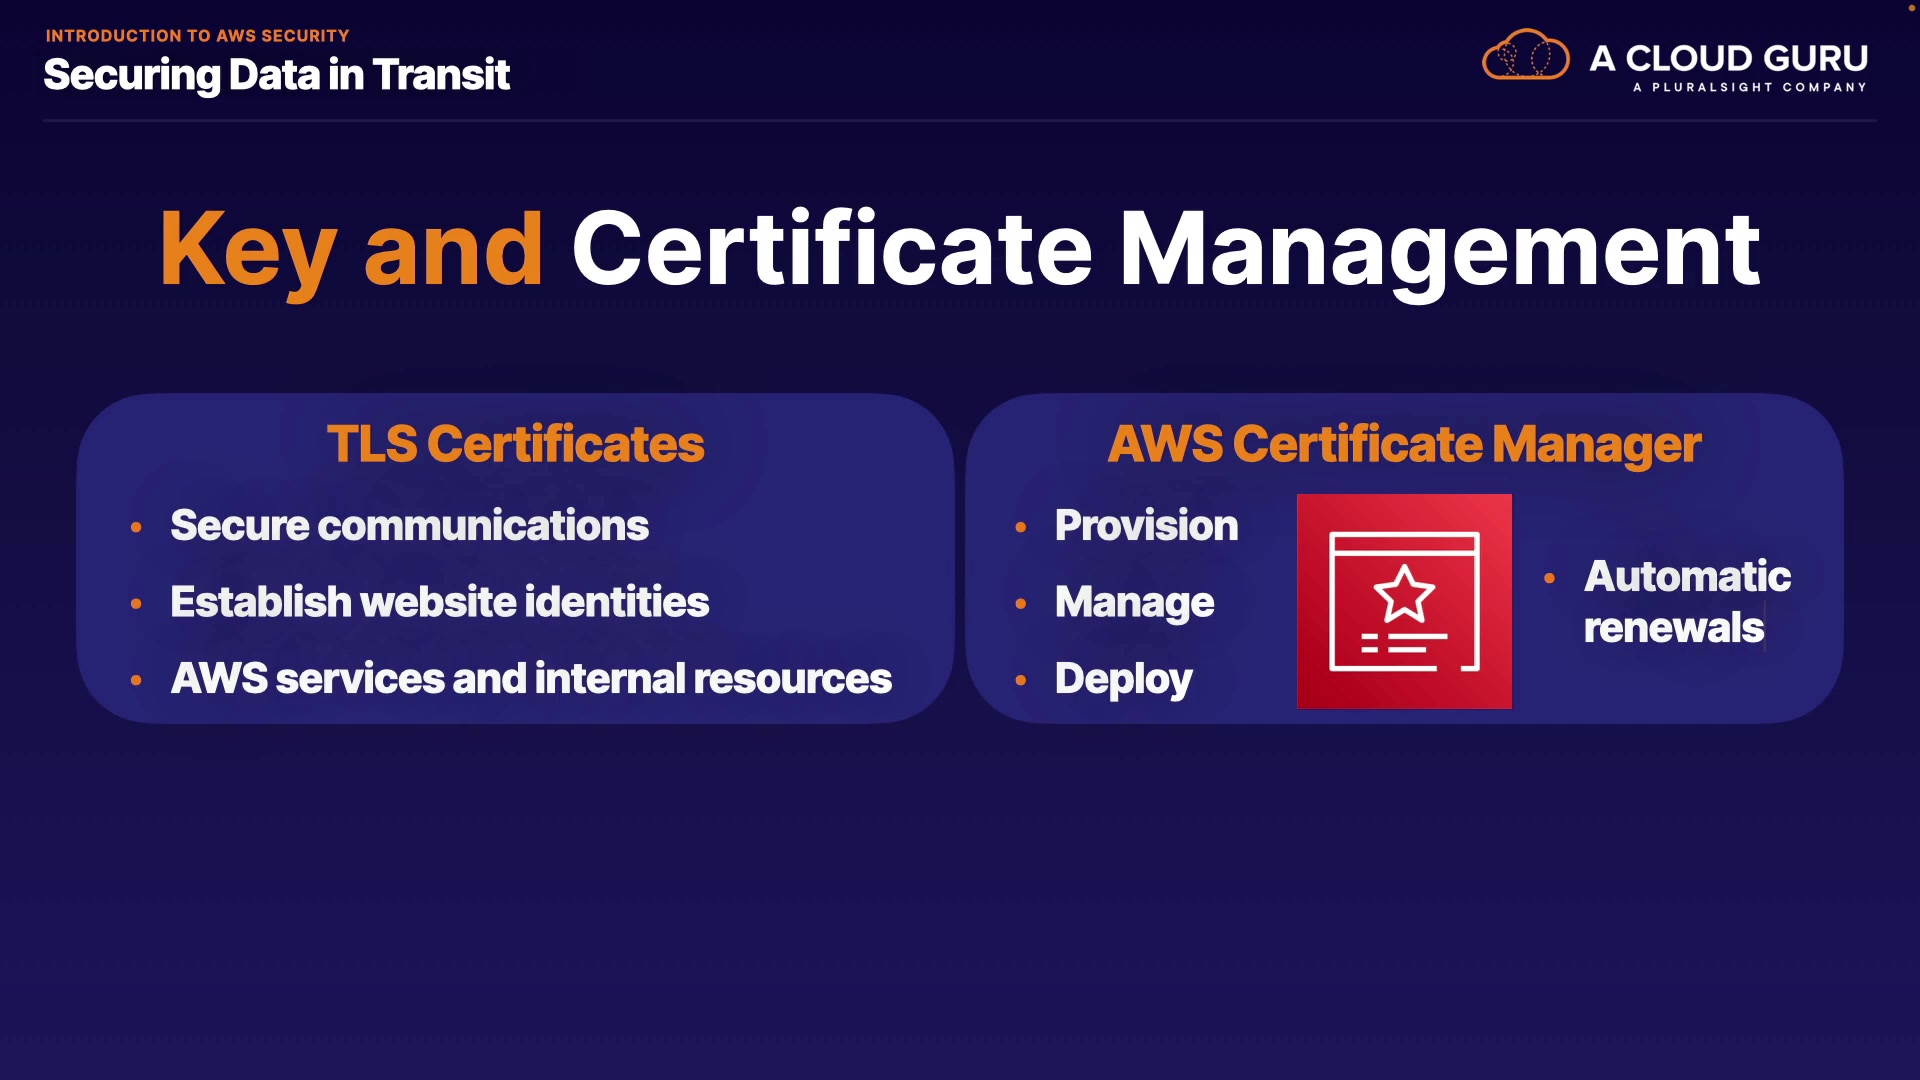Select 'Establish website identities' bullet
Image resolution: width=1920 pixels, height=1080 pixels.
pos(439,602)
